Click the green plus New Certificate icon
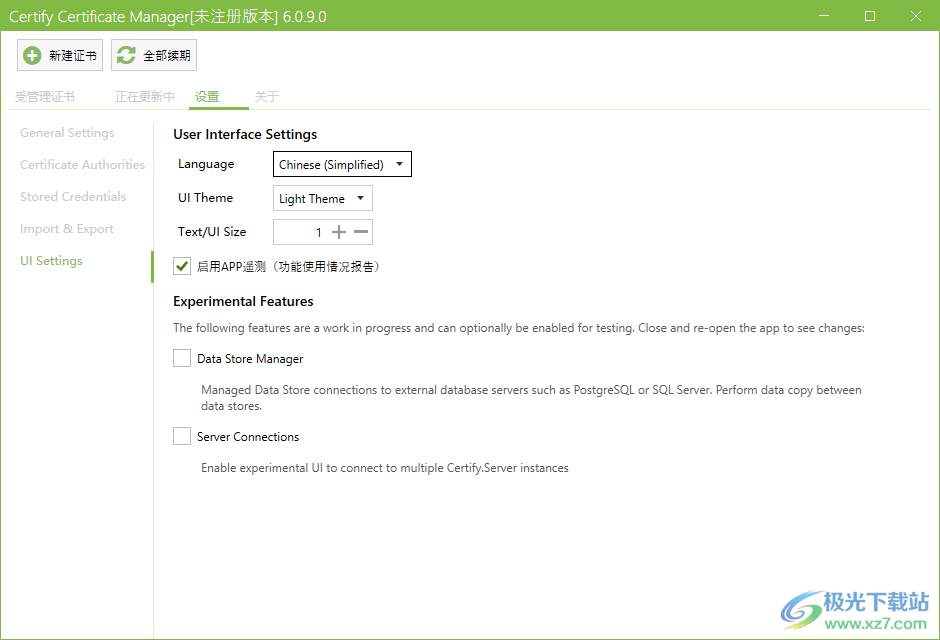Image resolution: width=940 pixels, height=640 pixels. coord(32,55)
